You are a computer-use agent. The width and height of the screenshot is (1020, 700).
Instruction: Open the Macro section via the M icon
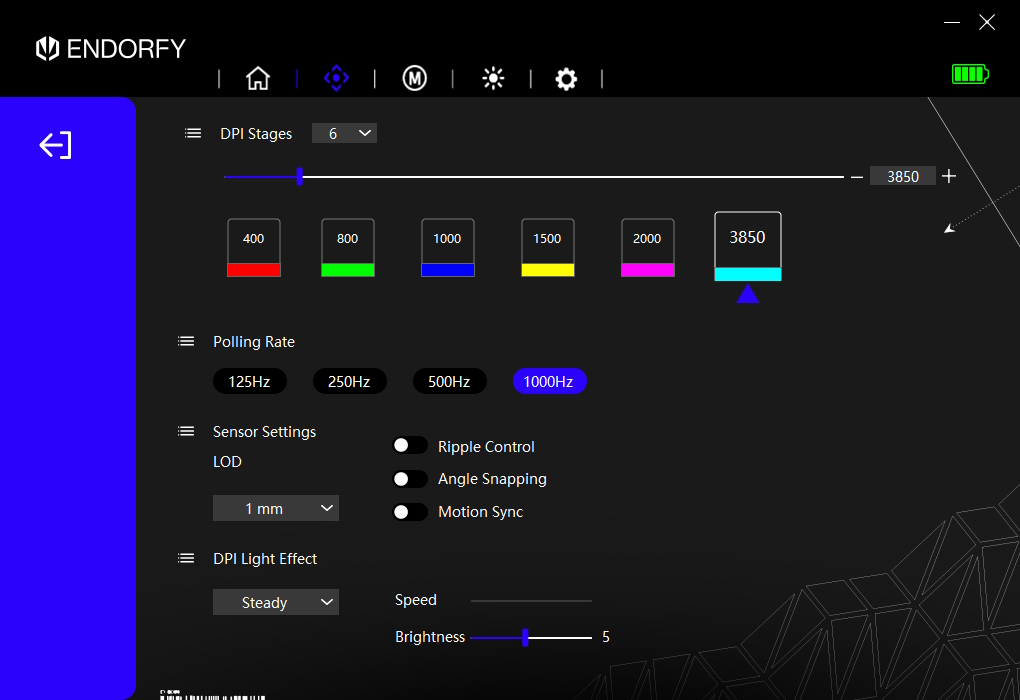click(x=415, y=78)
